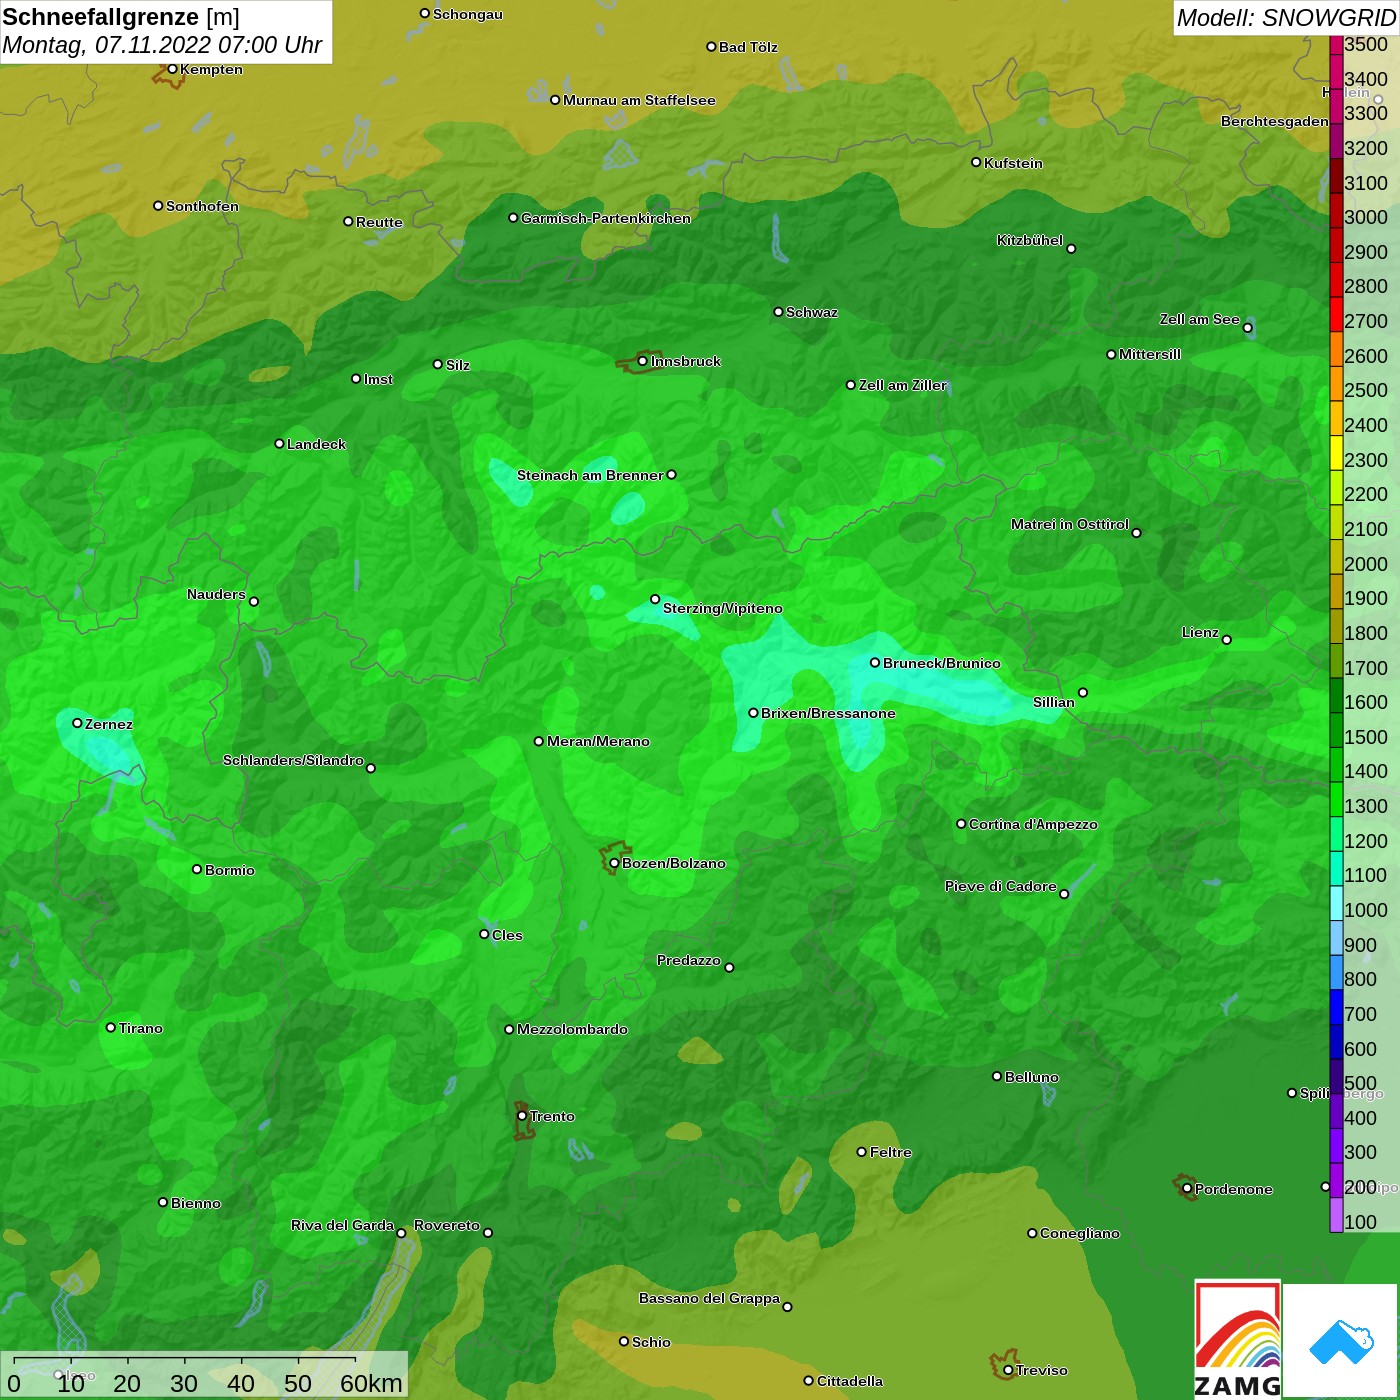Select the Kempten marker dot

172,69
